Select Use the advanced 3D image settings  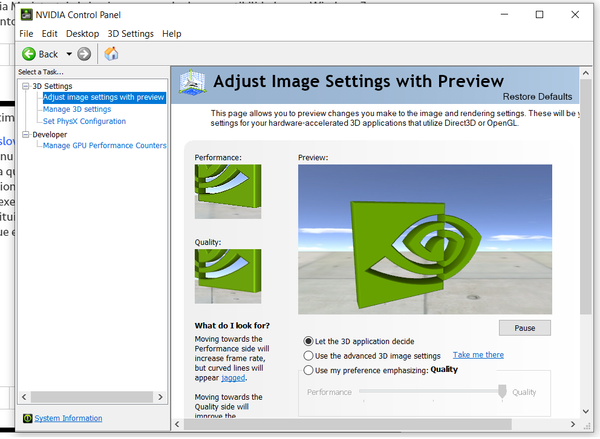(308, 356)
